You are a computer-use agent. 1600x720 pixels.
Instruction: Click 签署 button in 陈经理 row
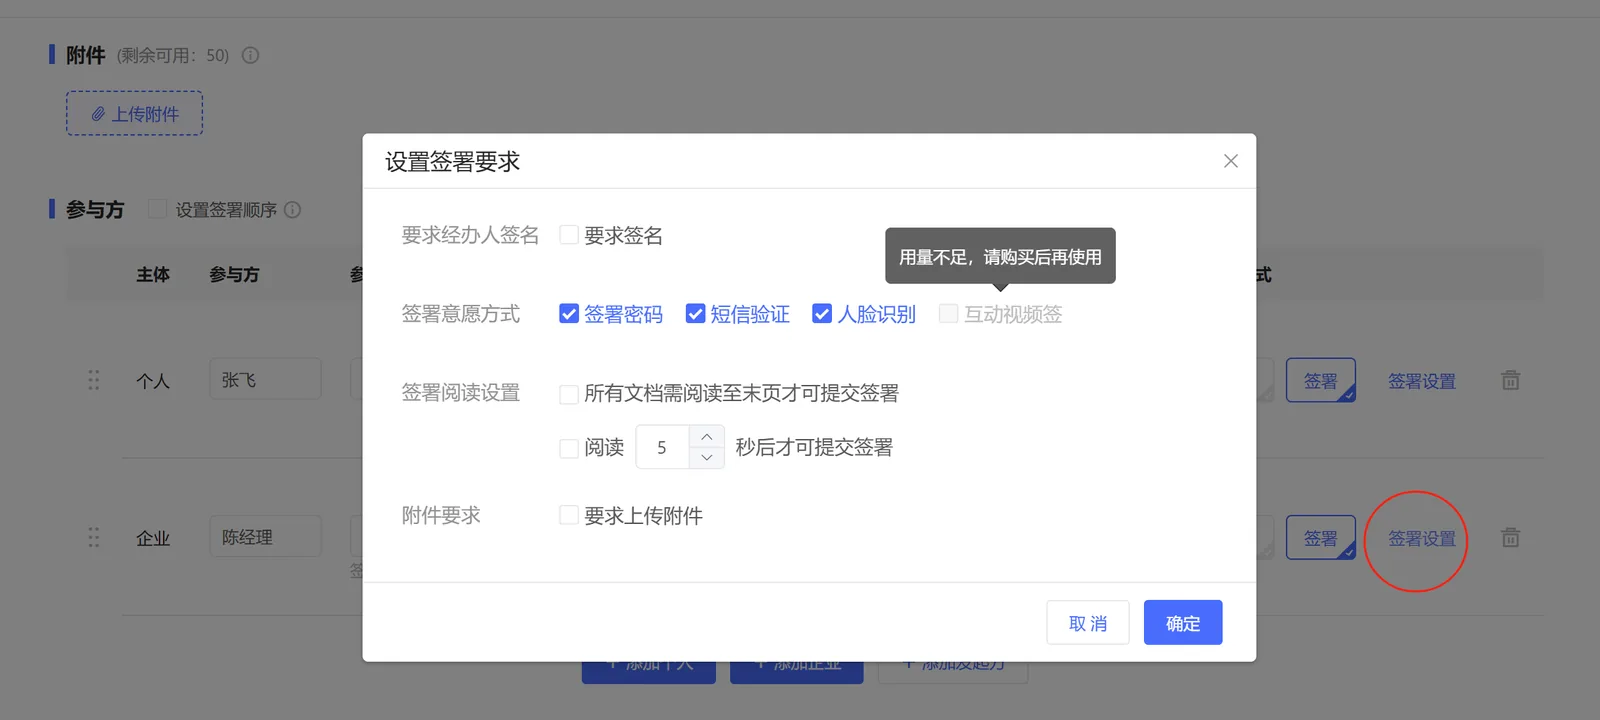(x=1321, y=538)
